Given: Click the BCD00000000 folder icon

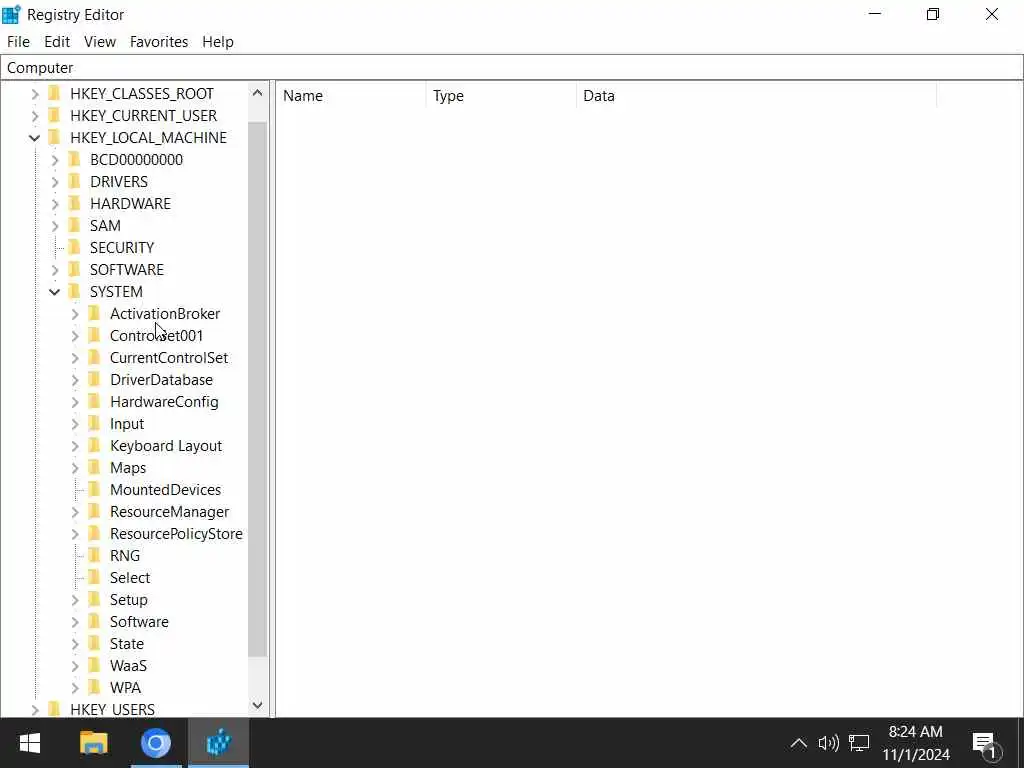Looking at the screenshot, I should 75,159.
